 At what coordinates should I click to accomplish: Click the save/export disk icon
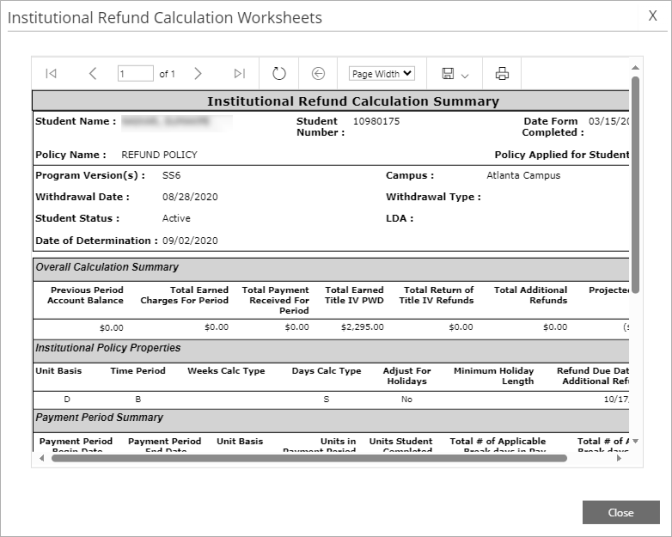coord(448,74)
